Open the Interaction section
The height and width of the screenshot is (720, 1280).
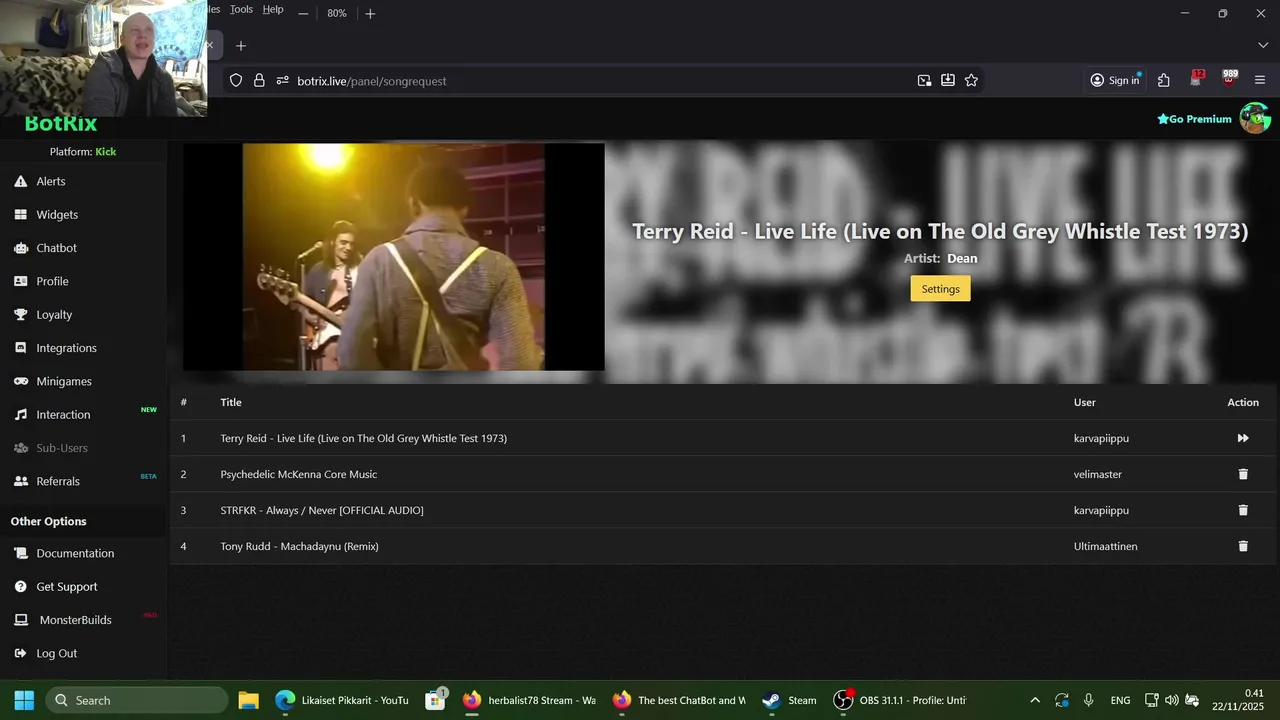pyautogui.click(x=63, y=414)
